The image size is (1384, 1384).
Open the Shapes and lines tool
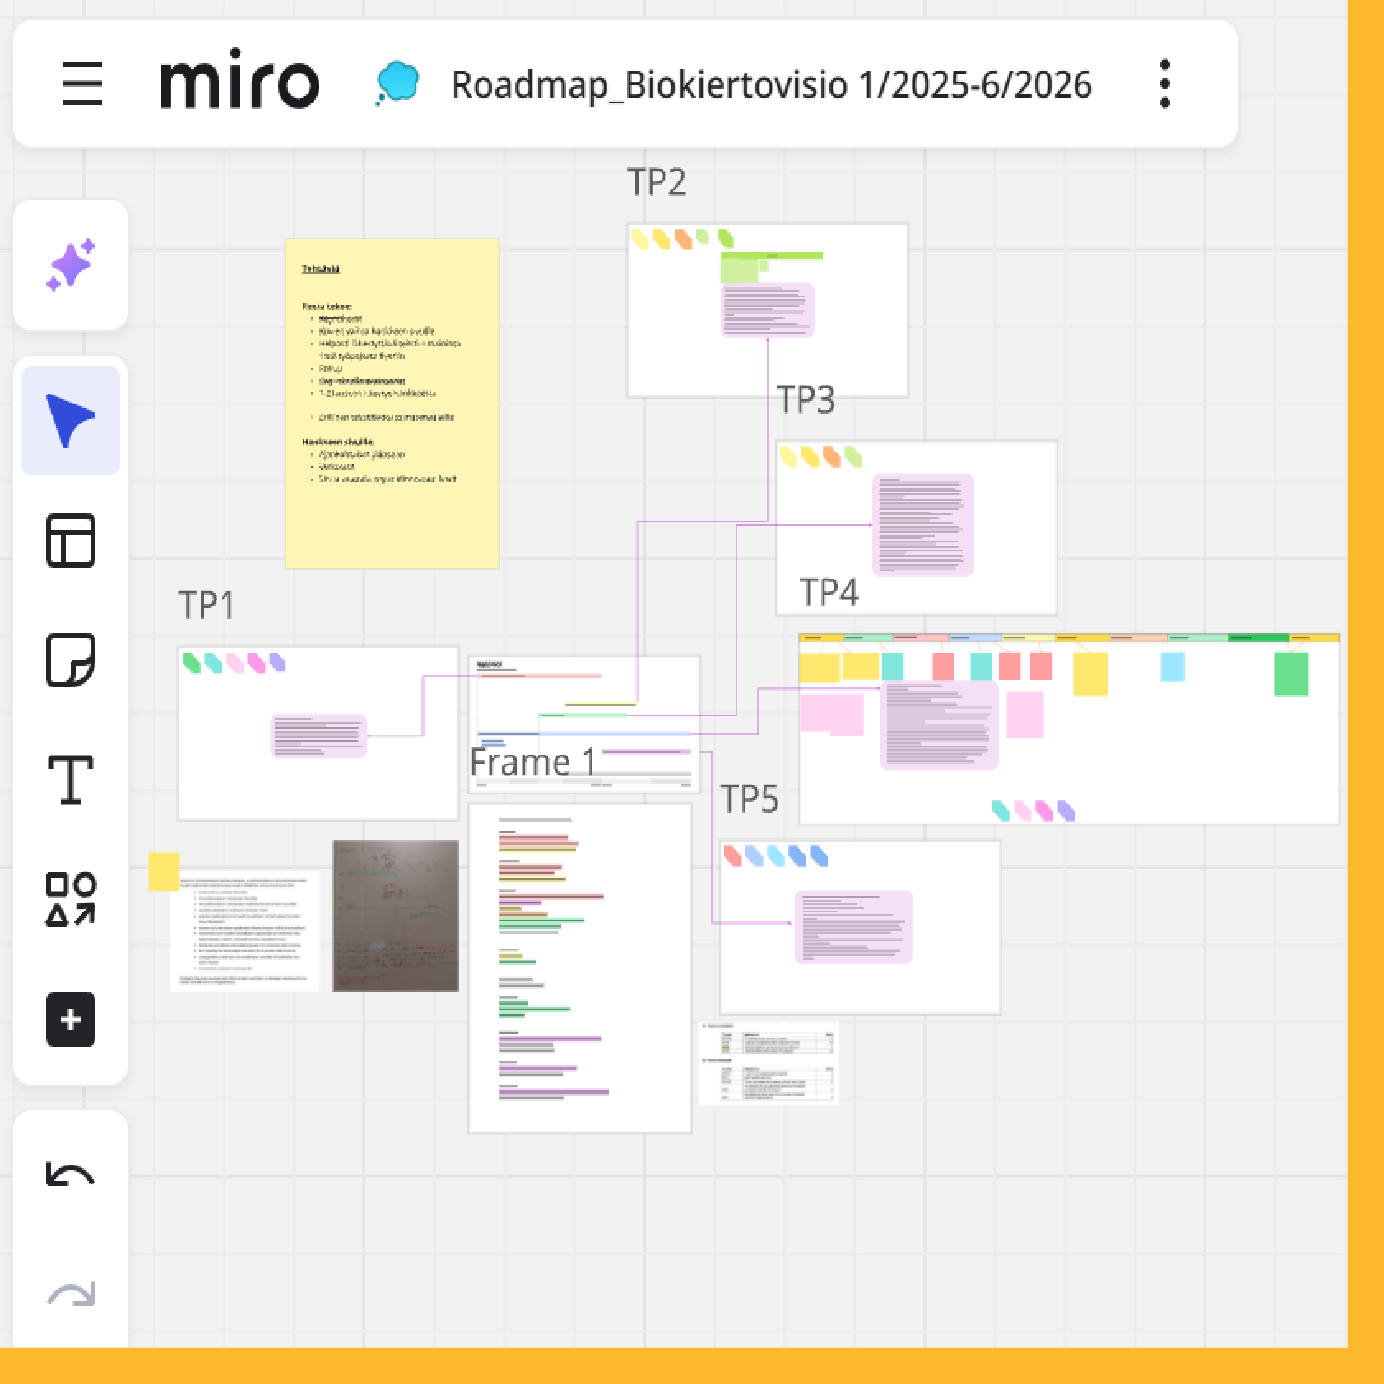(x=71, y=899)
